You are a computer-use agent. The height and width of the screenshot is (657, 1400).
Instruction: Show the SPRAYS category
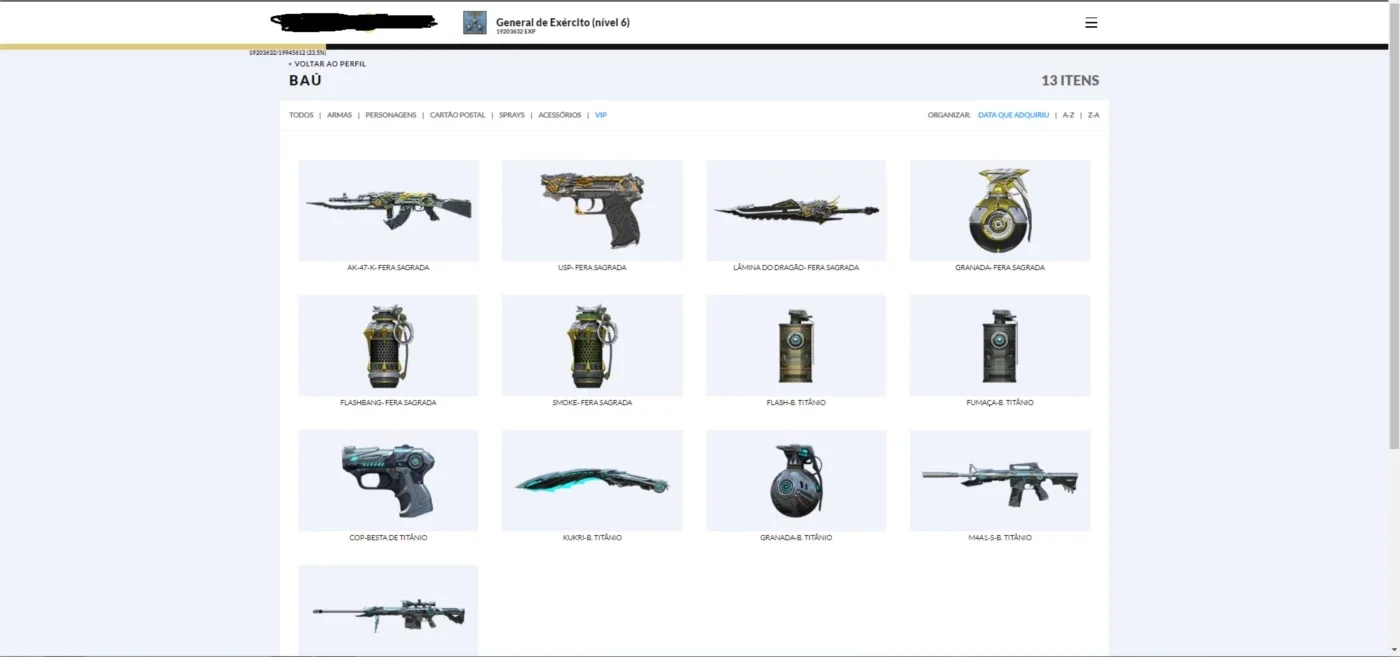(x=512, y=115)
